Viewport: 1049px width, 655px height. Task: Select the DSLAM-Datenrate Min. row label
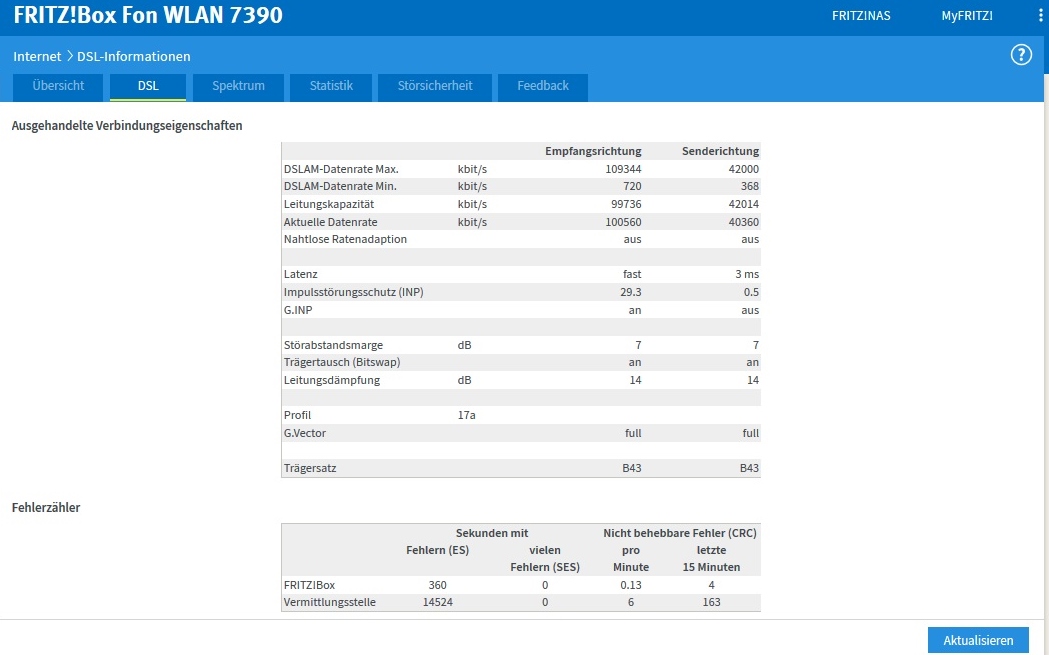340,187
